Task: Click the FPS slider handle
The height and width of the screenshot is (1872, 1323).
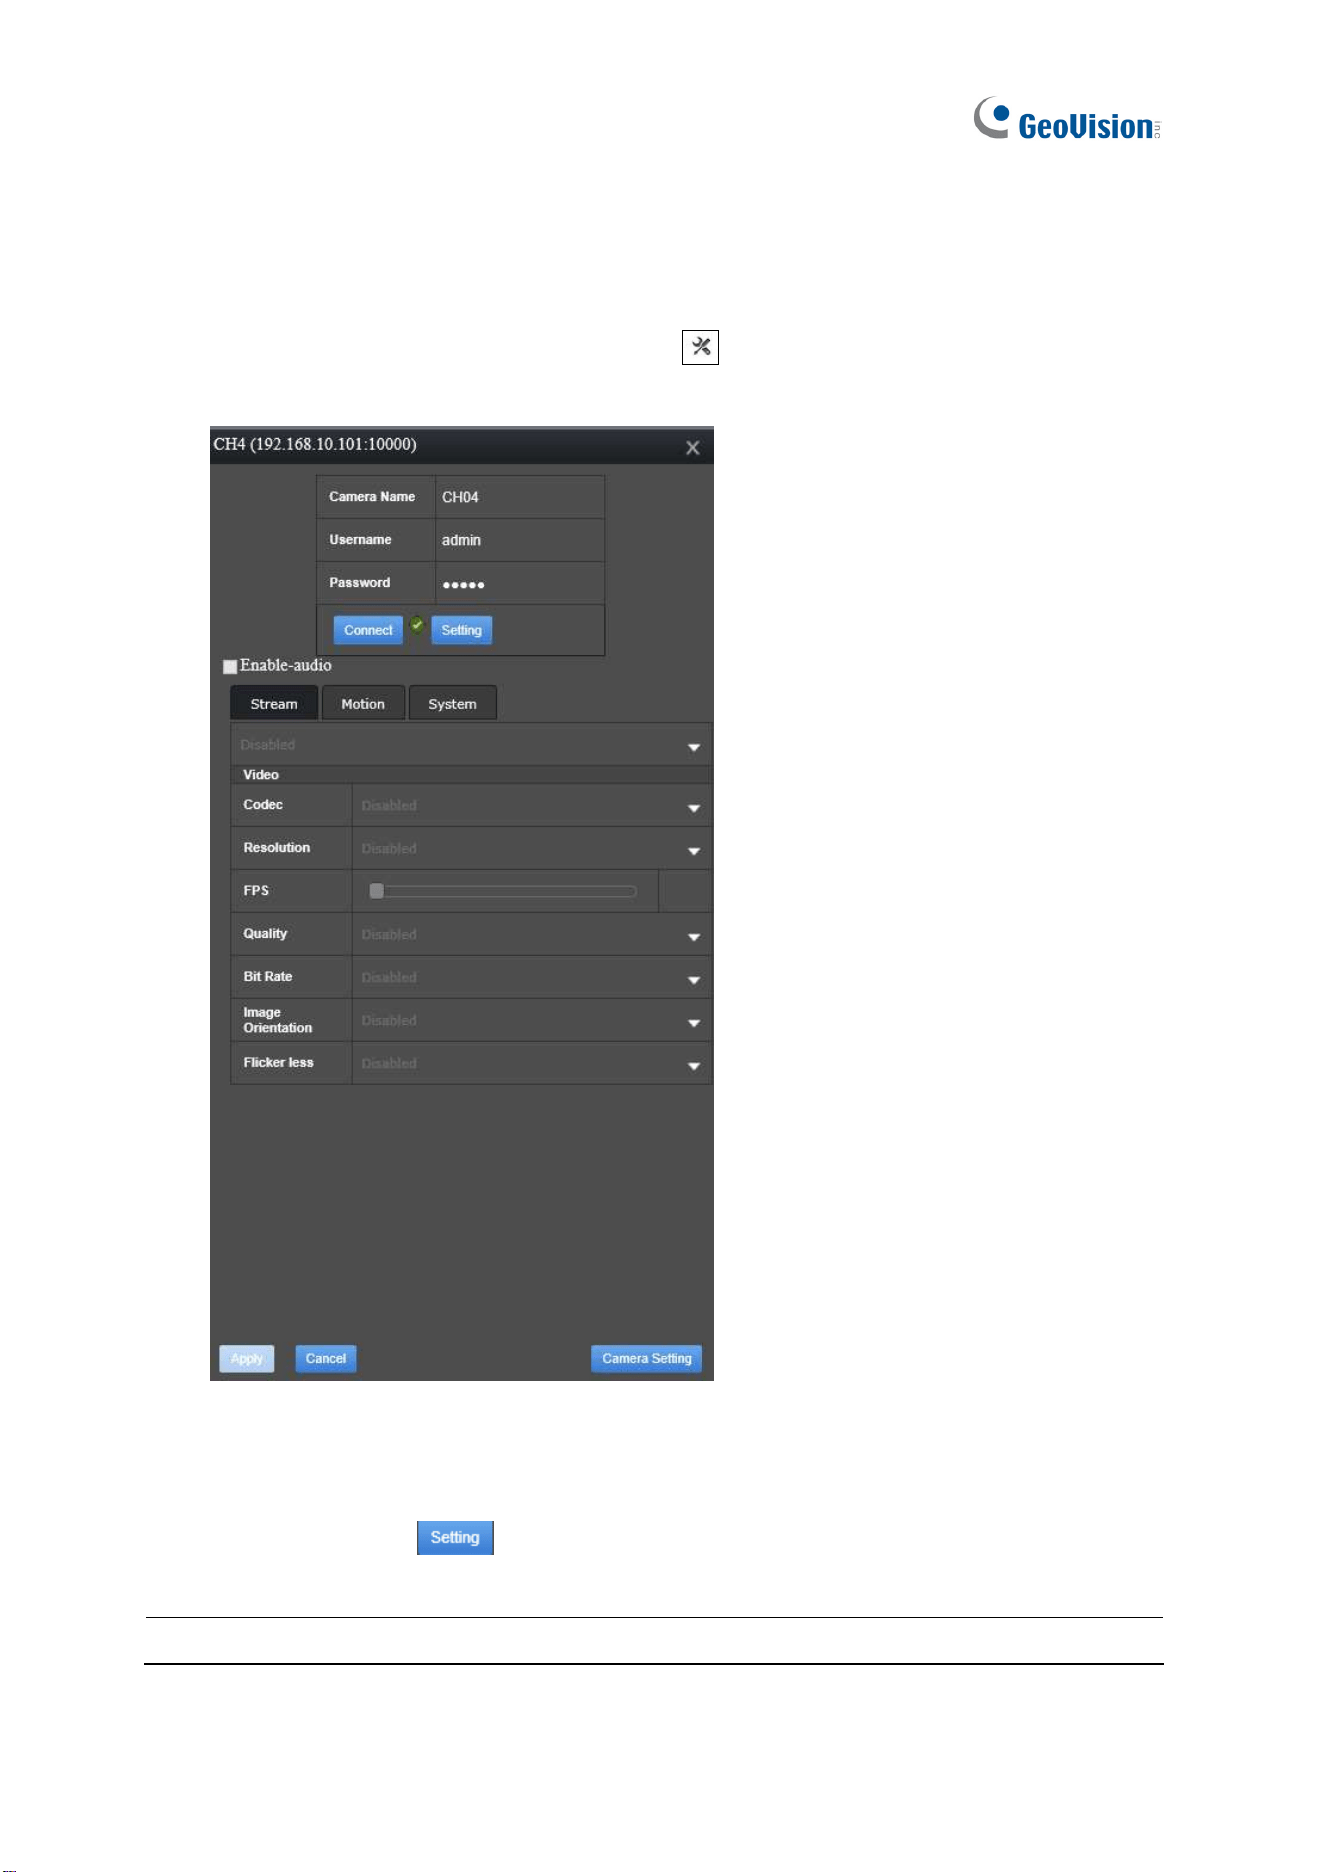Action: [x=377, y=891]
